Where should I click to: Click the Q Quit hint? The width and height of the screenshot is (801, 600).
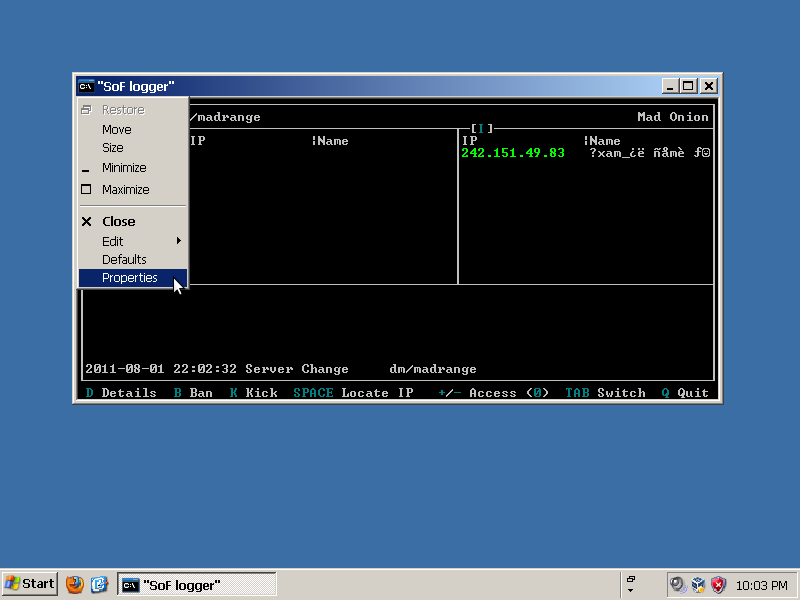click(x=685, y=393)
